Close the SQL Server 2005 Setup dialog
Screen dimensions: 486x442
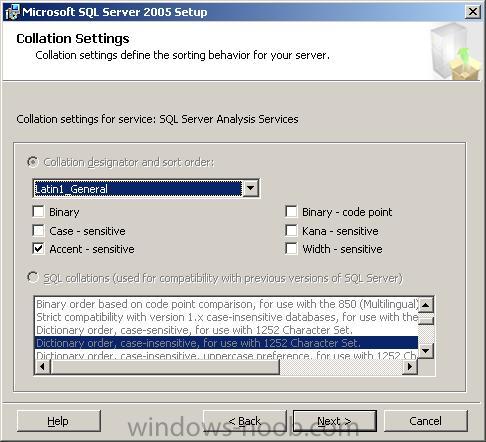(473, 12)
